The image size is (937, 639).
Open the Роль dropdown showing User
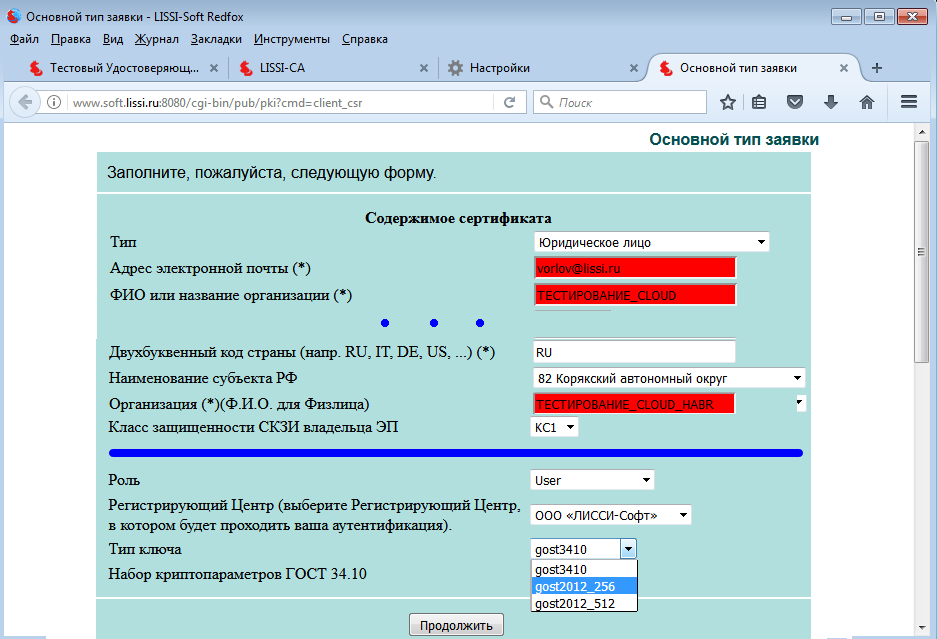click(x=592, y=480)
